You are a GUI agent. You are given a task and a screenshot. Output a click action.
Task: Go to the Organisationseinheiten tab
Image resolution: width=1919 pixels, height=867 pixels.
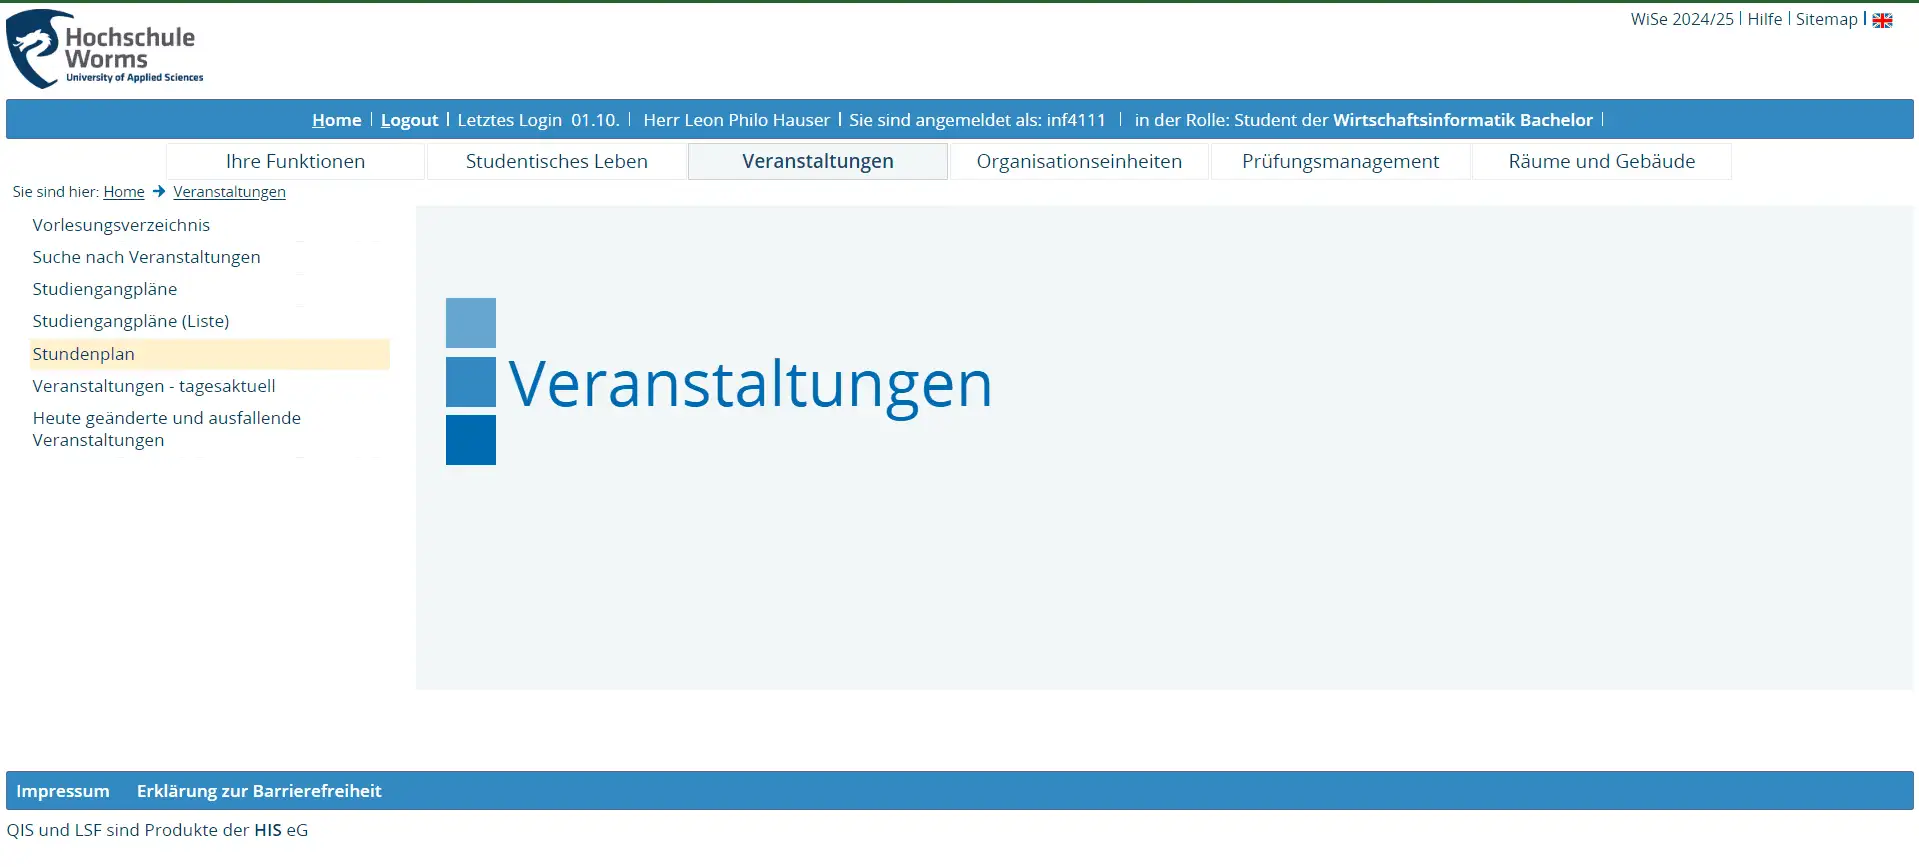pos(1078,161)
